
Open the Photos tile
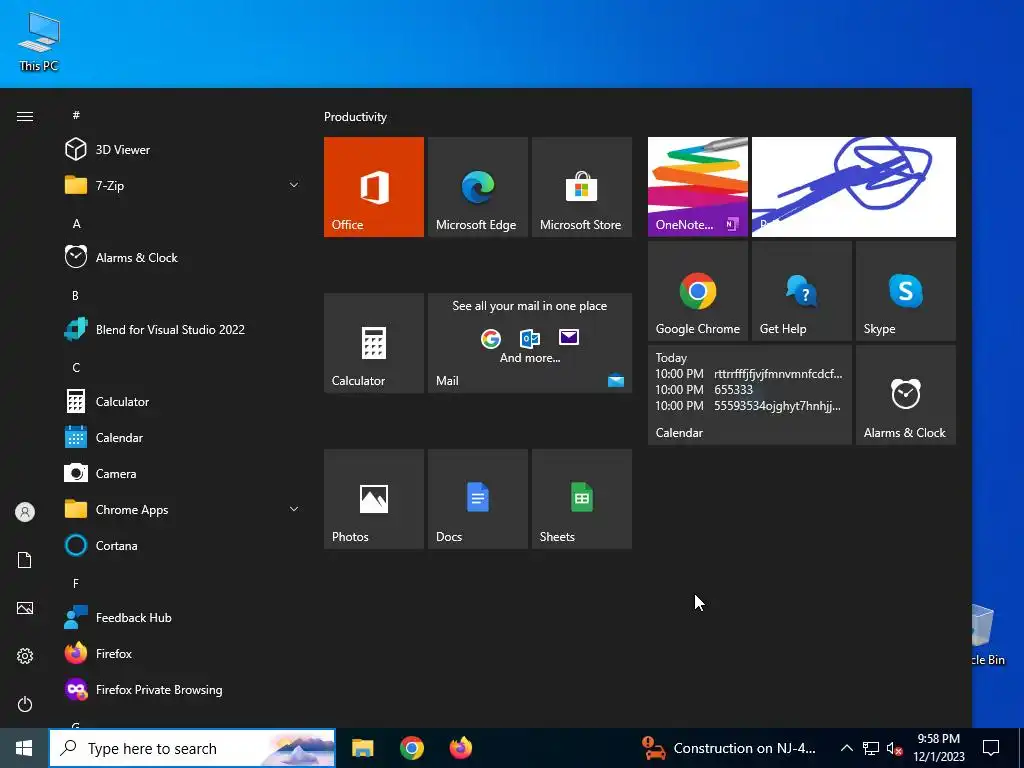374,499
